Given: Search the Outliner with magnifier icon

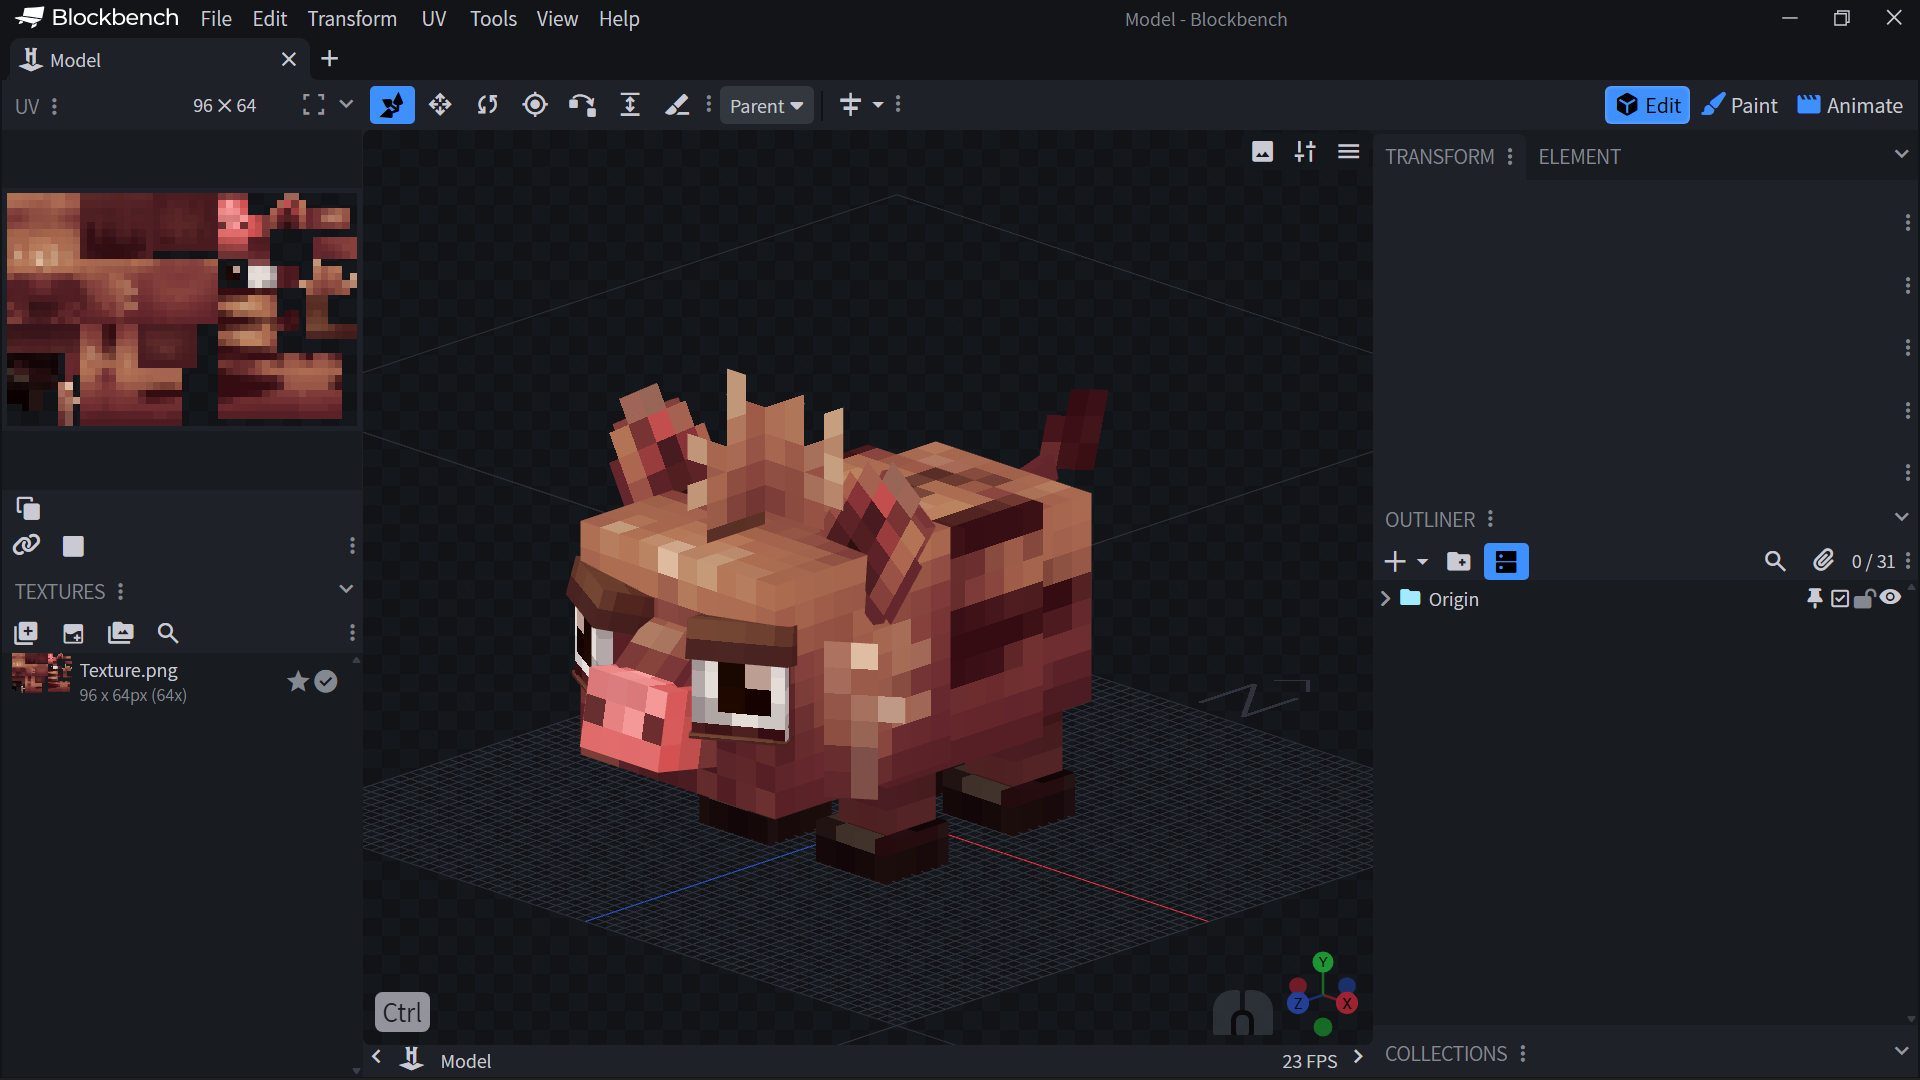Looking at the screenshot, I should coord(1775,562).
